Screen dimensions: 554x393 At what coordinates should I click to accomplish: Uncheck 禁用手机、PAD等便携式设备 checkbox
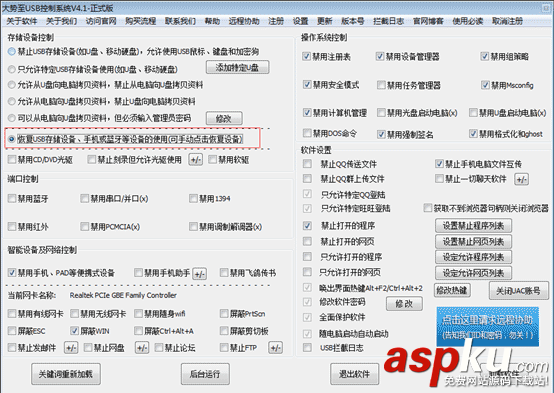coord(12,273)
